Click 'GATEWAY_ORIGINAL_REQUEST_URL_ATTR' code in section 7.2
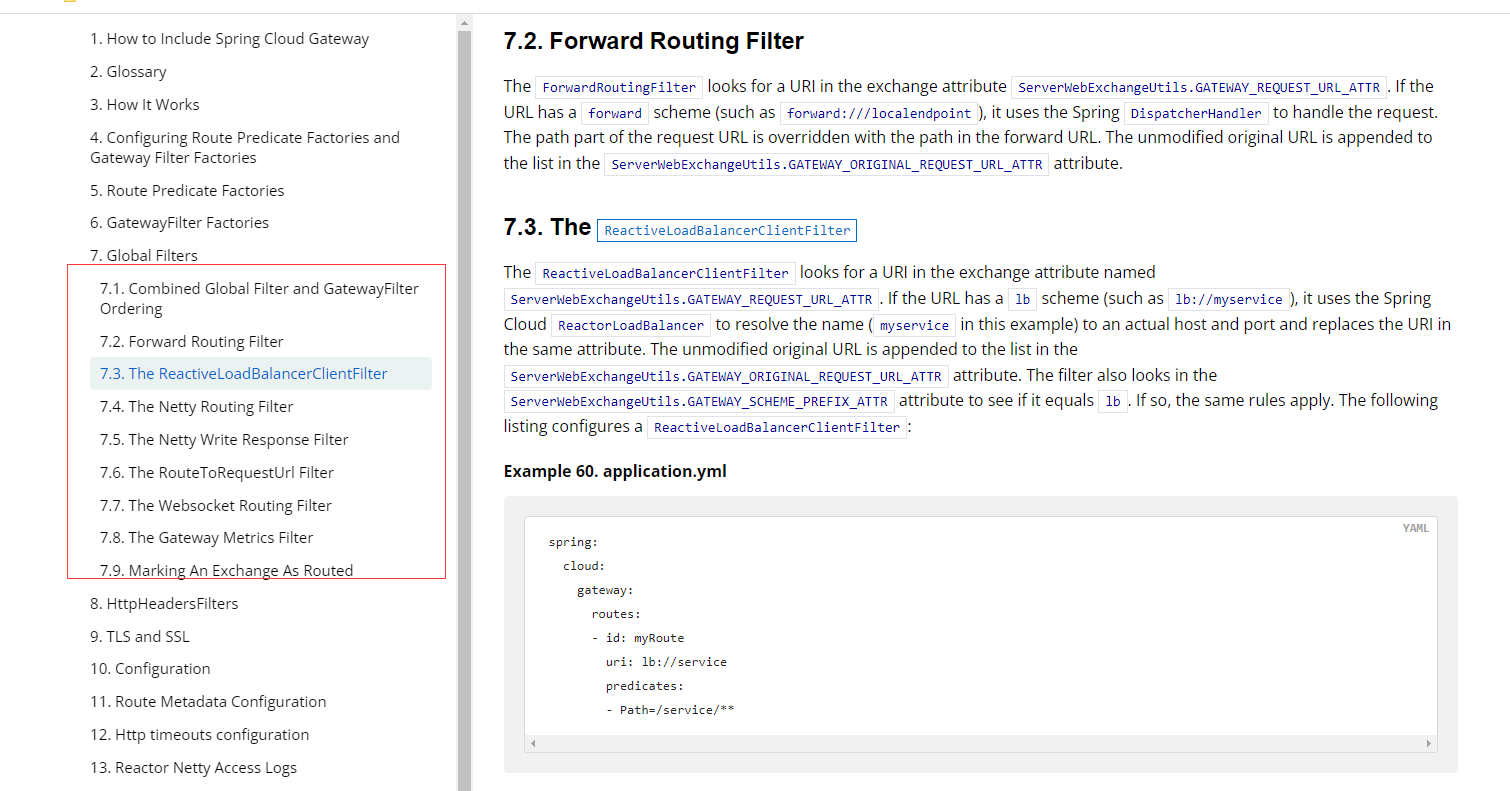The image size is (1510, 791). coord(826,165)
